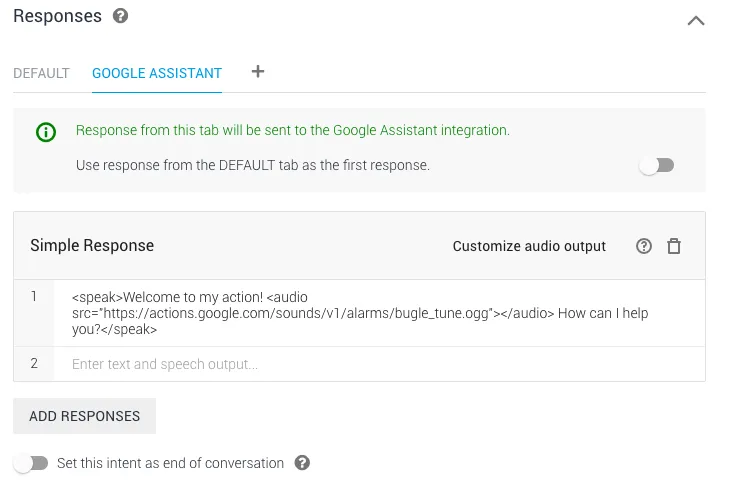
Task: Click help icon in Simple Response header
Action: (x=644, y=246)
